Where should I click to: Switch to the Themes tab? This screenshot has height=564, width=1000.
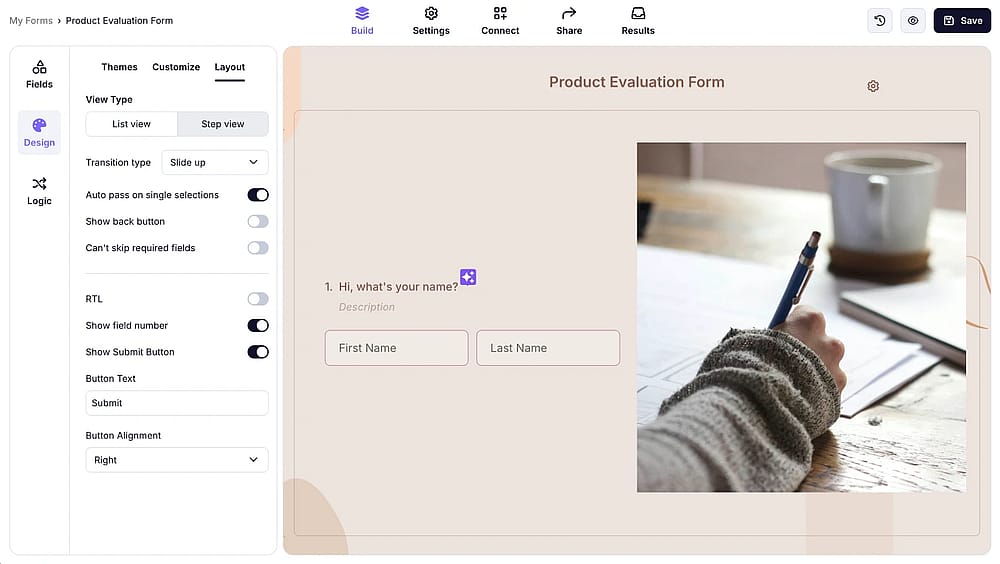coord(119,67)
